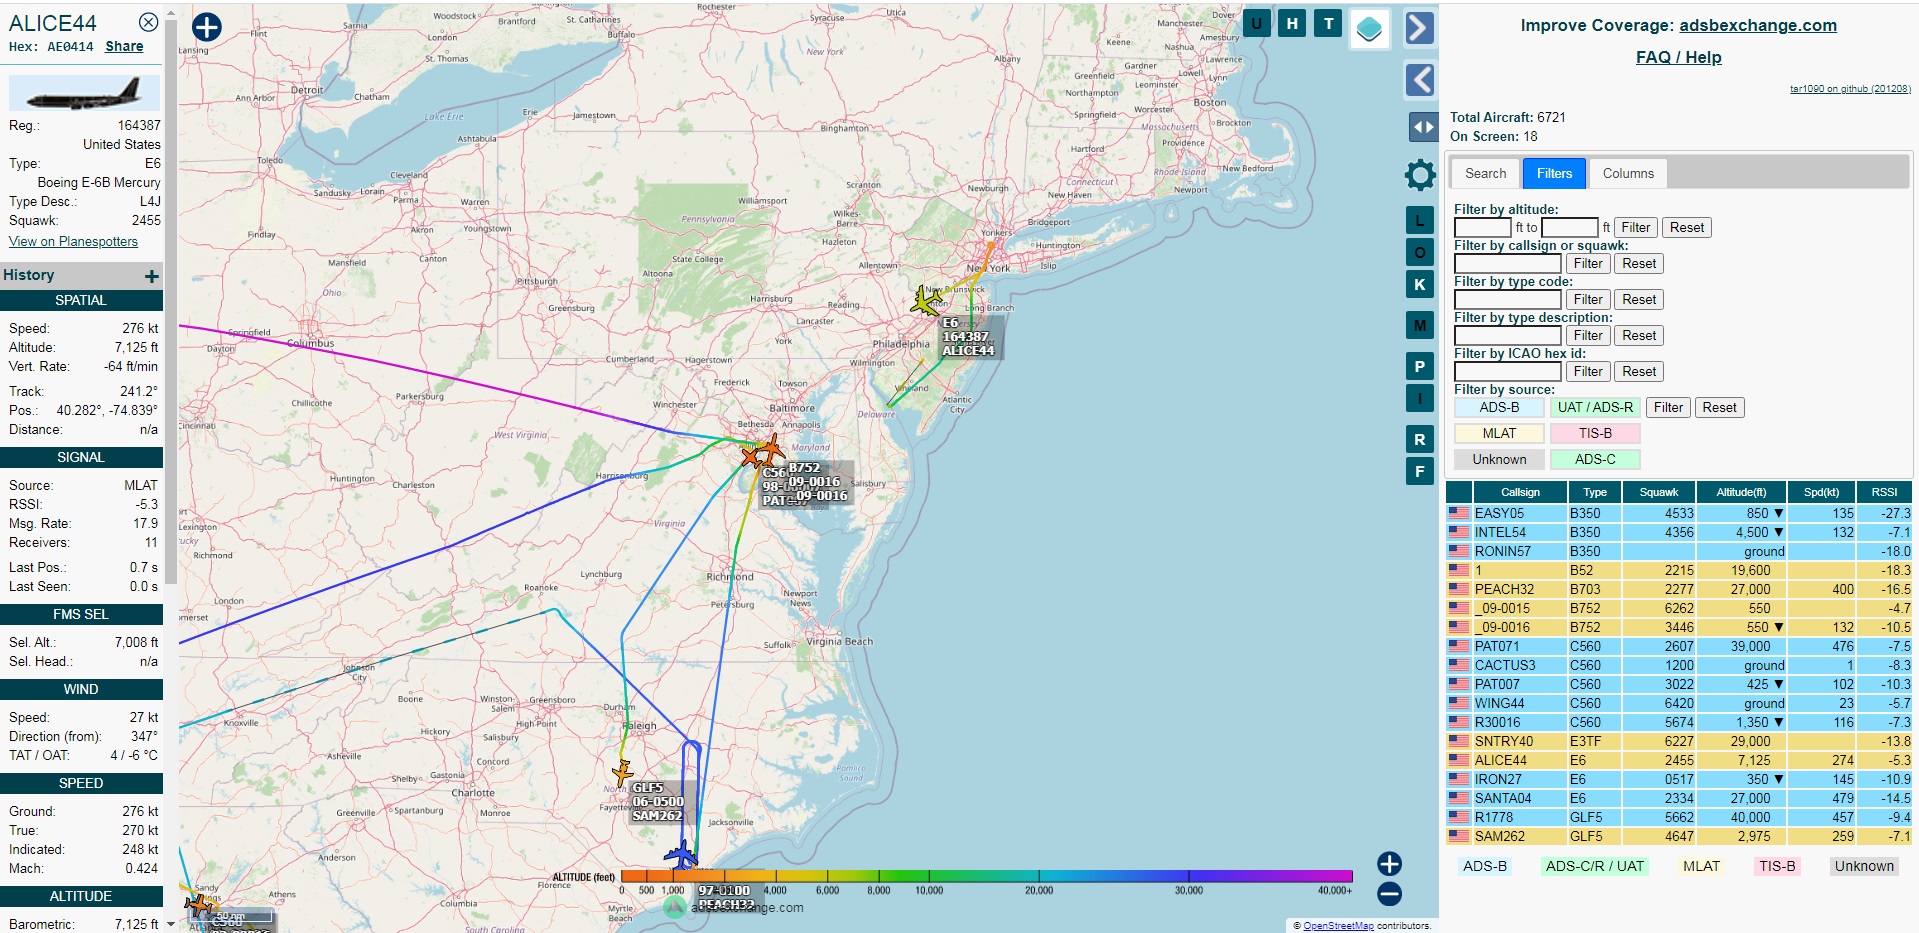Click the type code filter field
Screen dimensions: 1919x933
pyautogui.click(x=1507, y=300)
